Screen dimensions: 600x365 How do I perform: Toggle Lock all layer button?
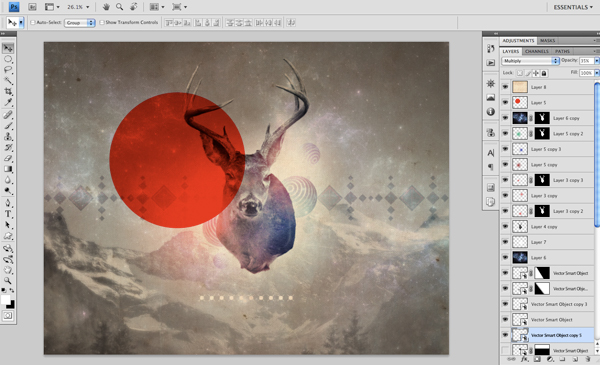[x=544, y=73]
